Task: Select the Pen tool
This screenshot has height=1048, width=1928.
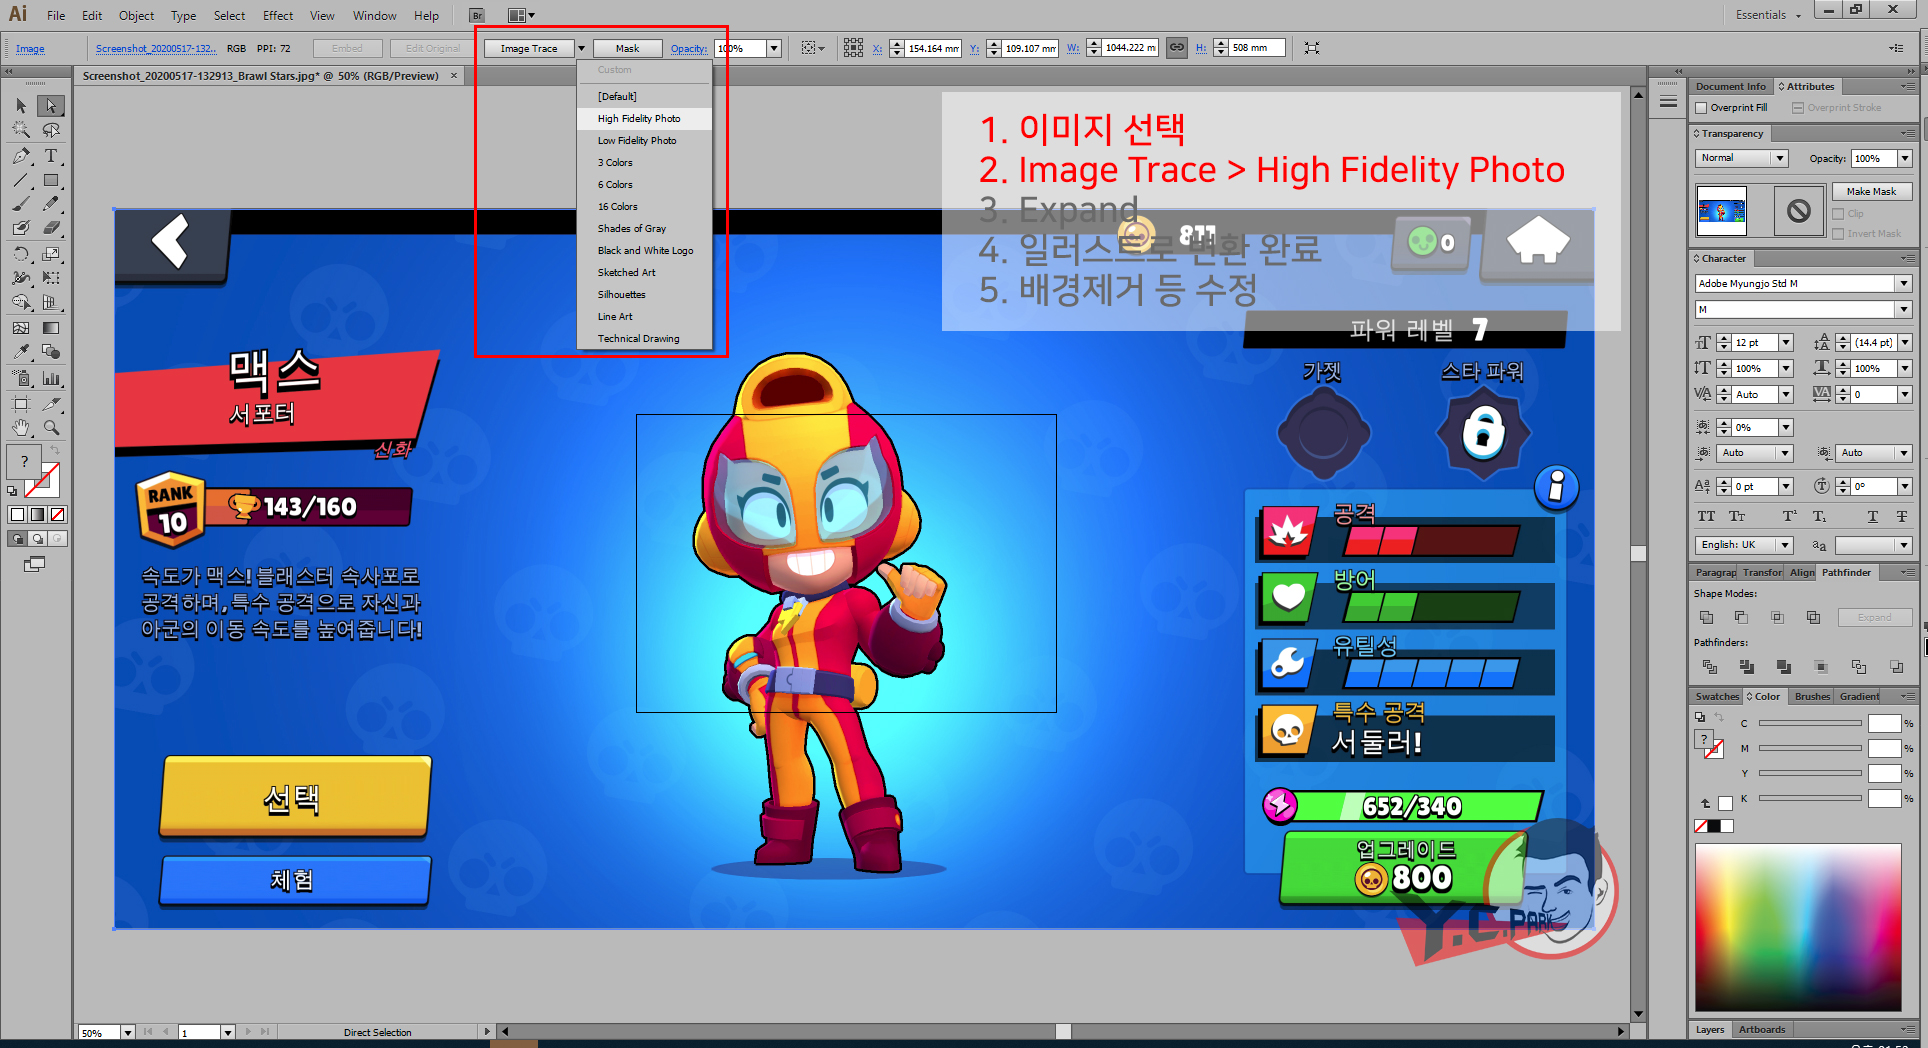Action: (21, 156)
